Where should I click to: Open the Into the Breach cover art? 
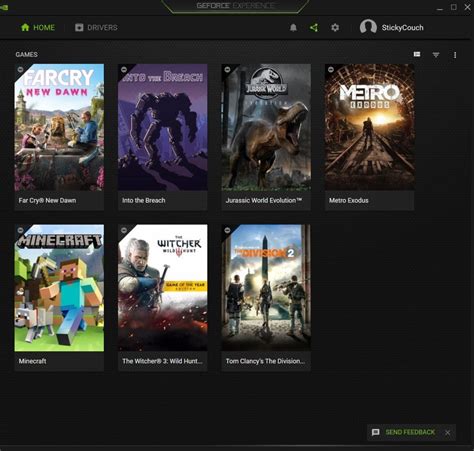(163, 127)
